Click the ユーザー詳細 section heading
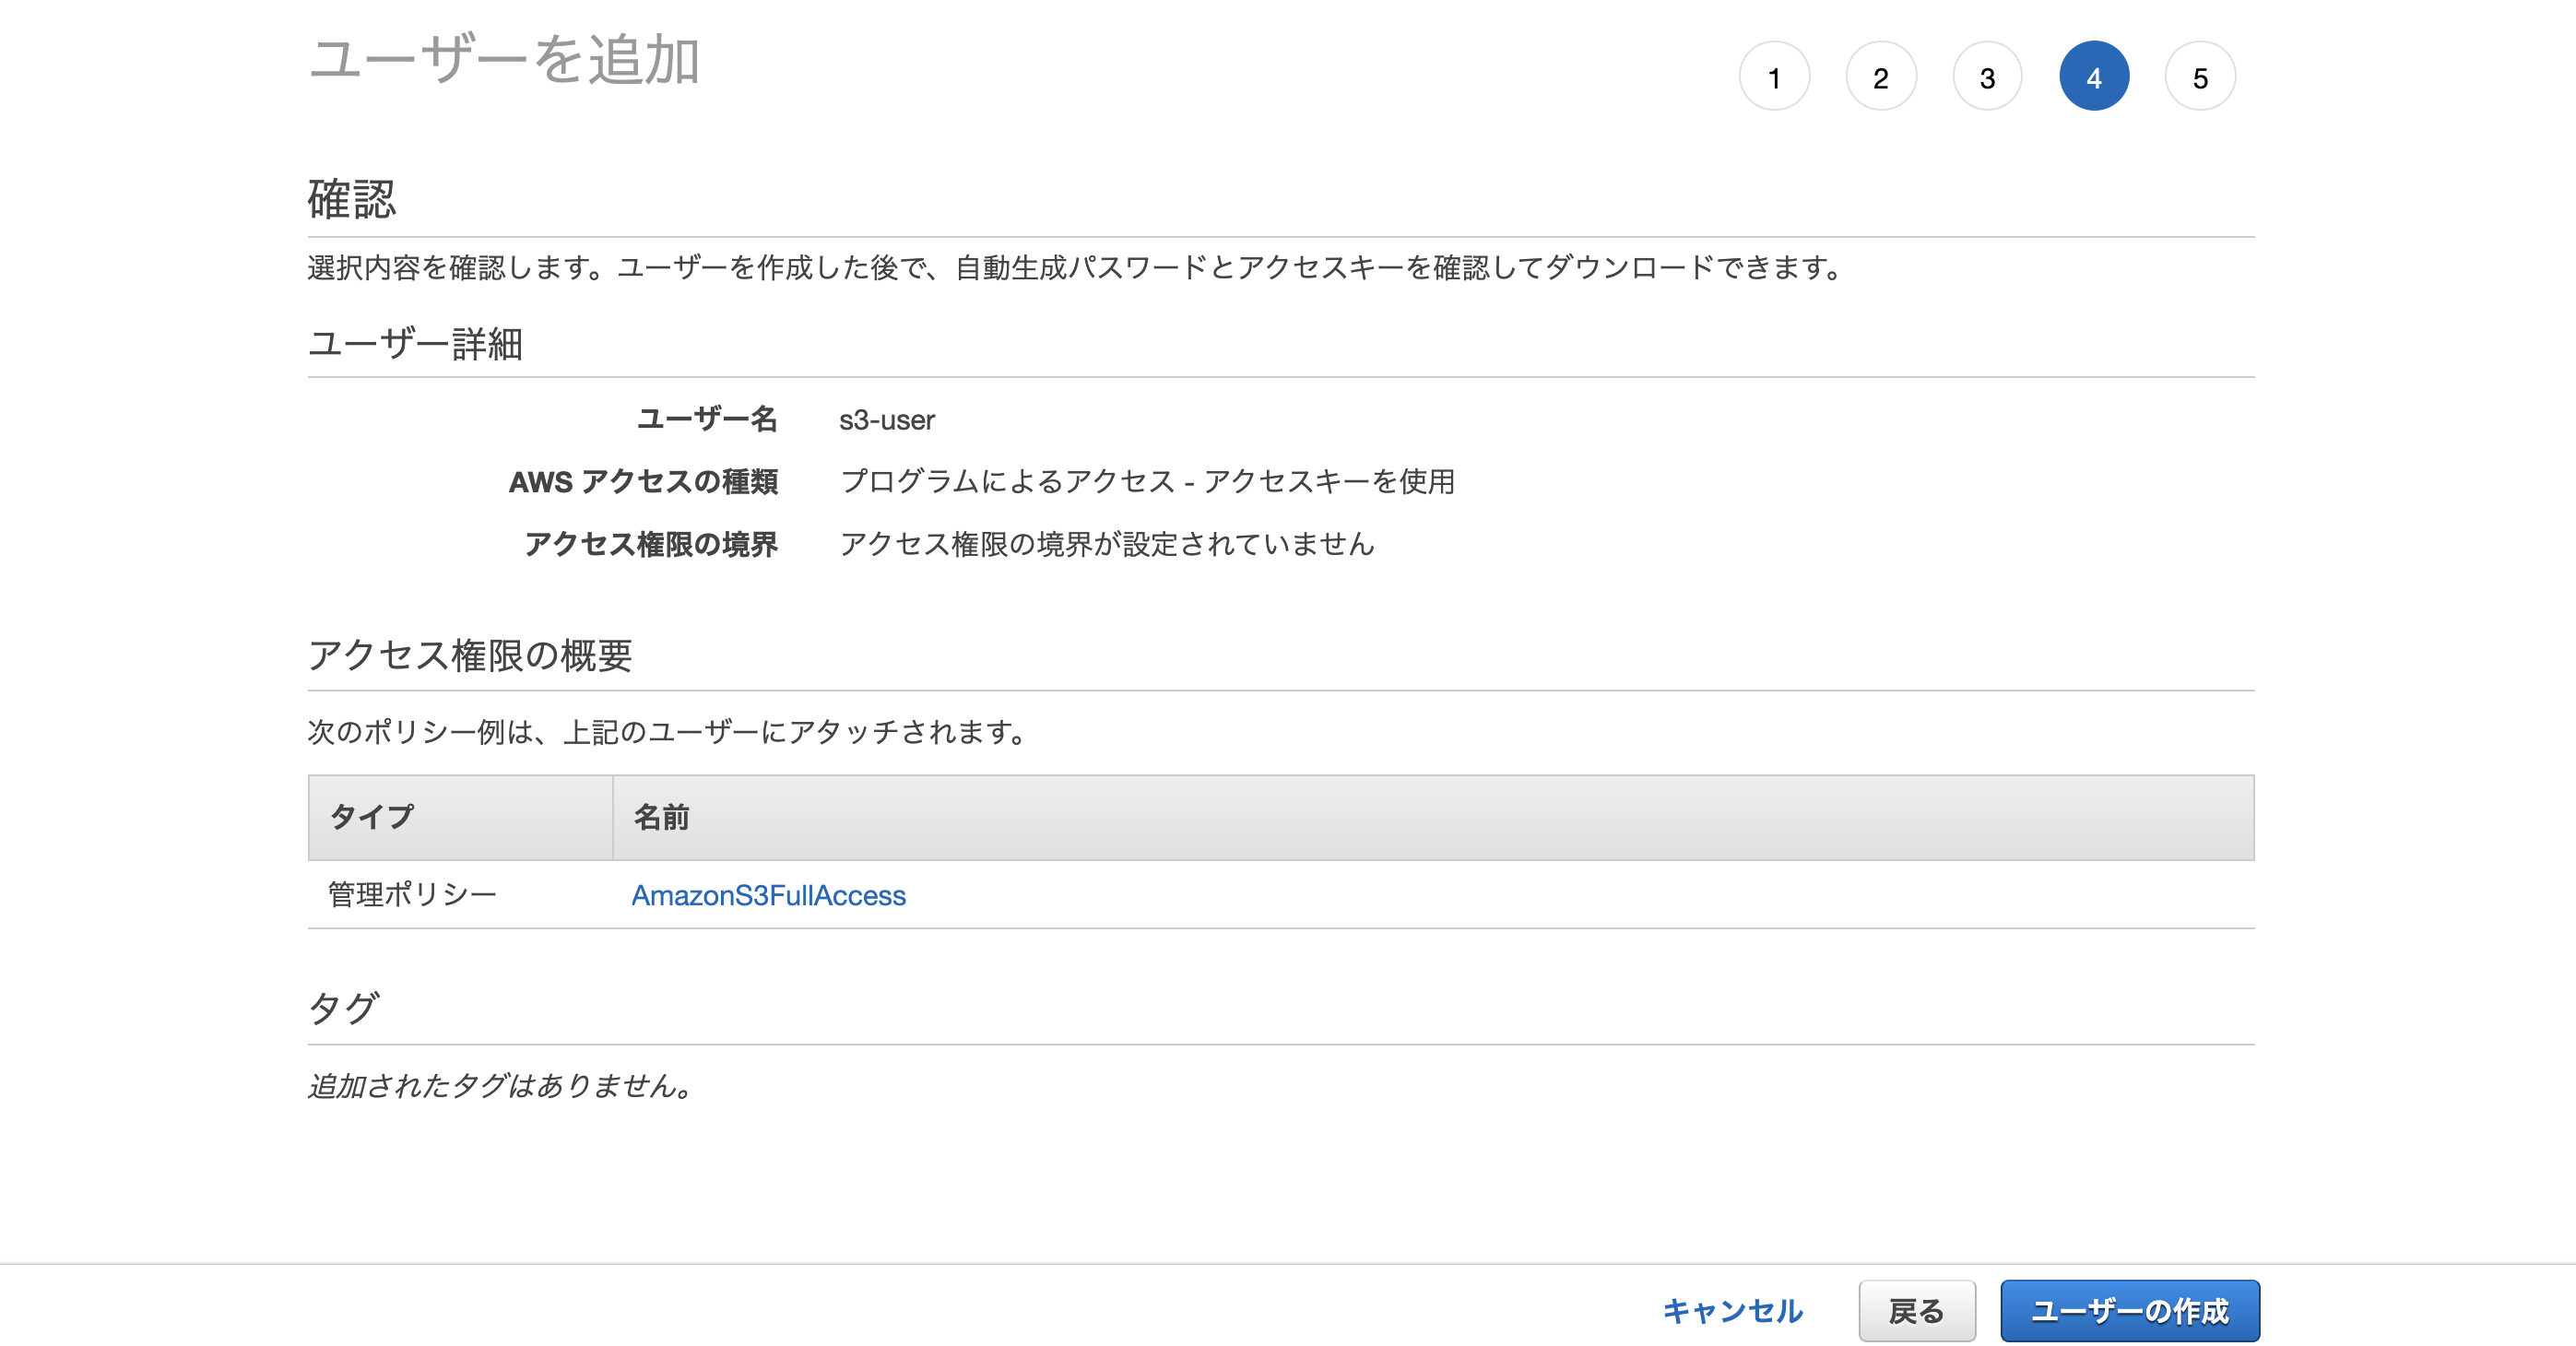 [415, 344]
